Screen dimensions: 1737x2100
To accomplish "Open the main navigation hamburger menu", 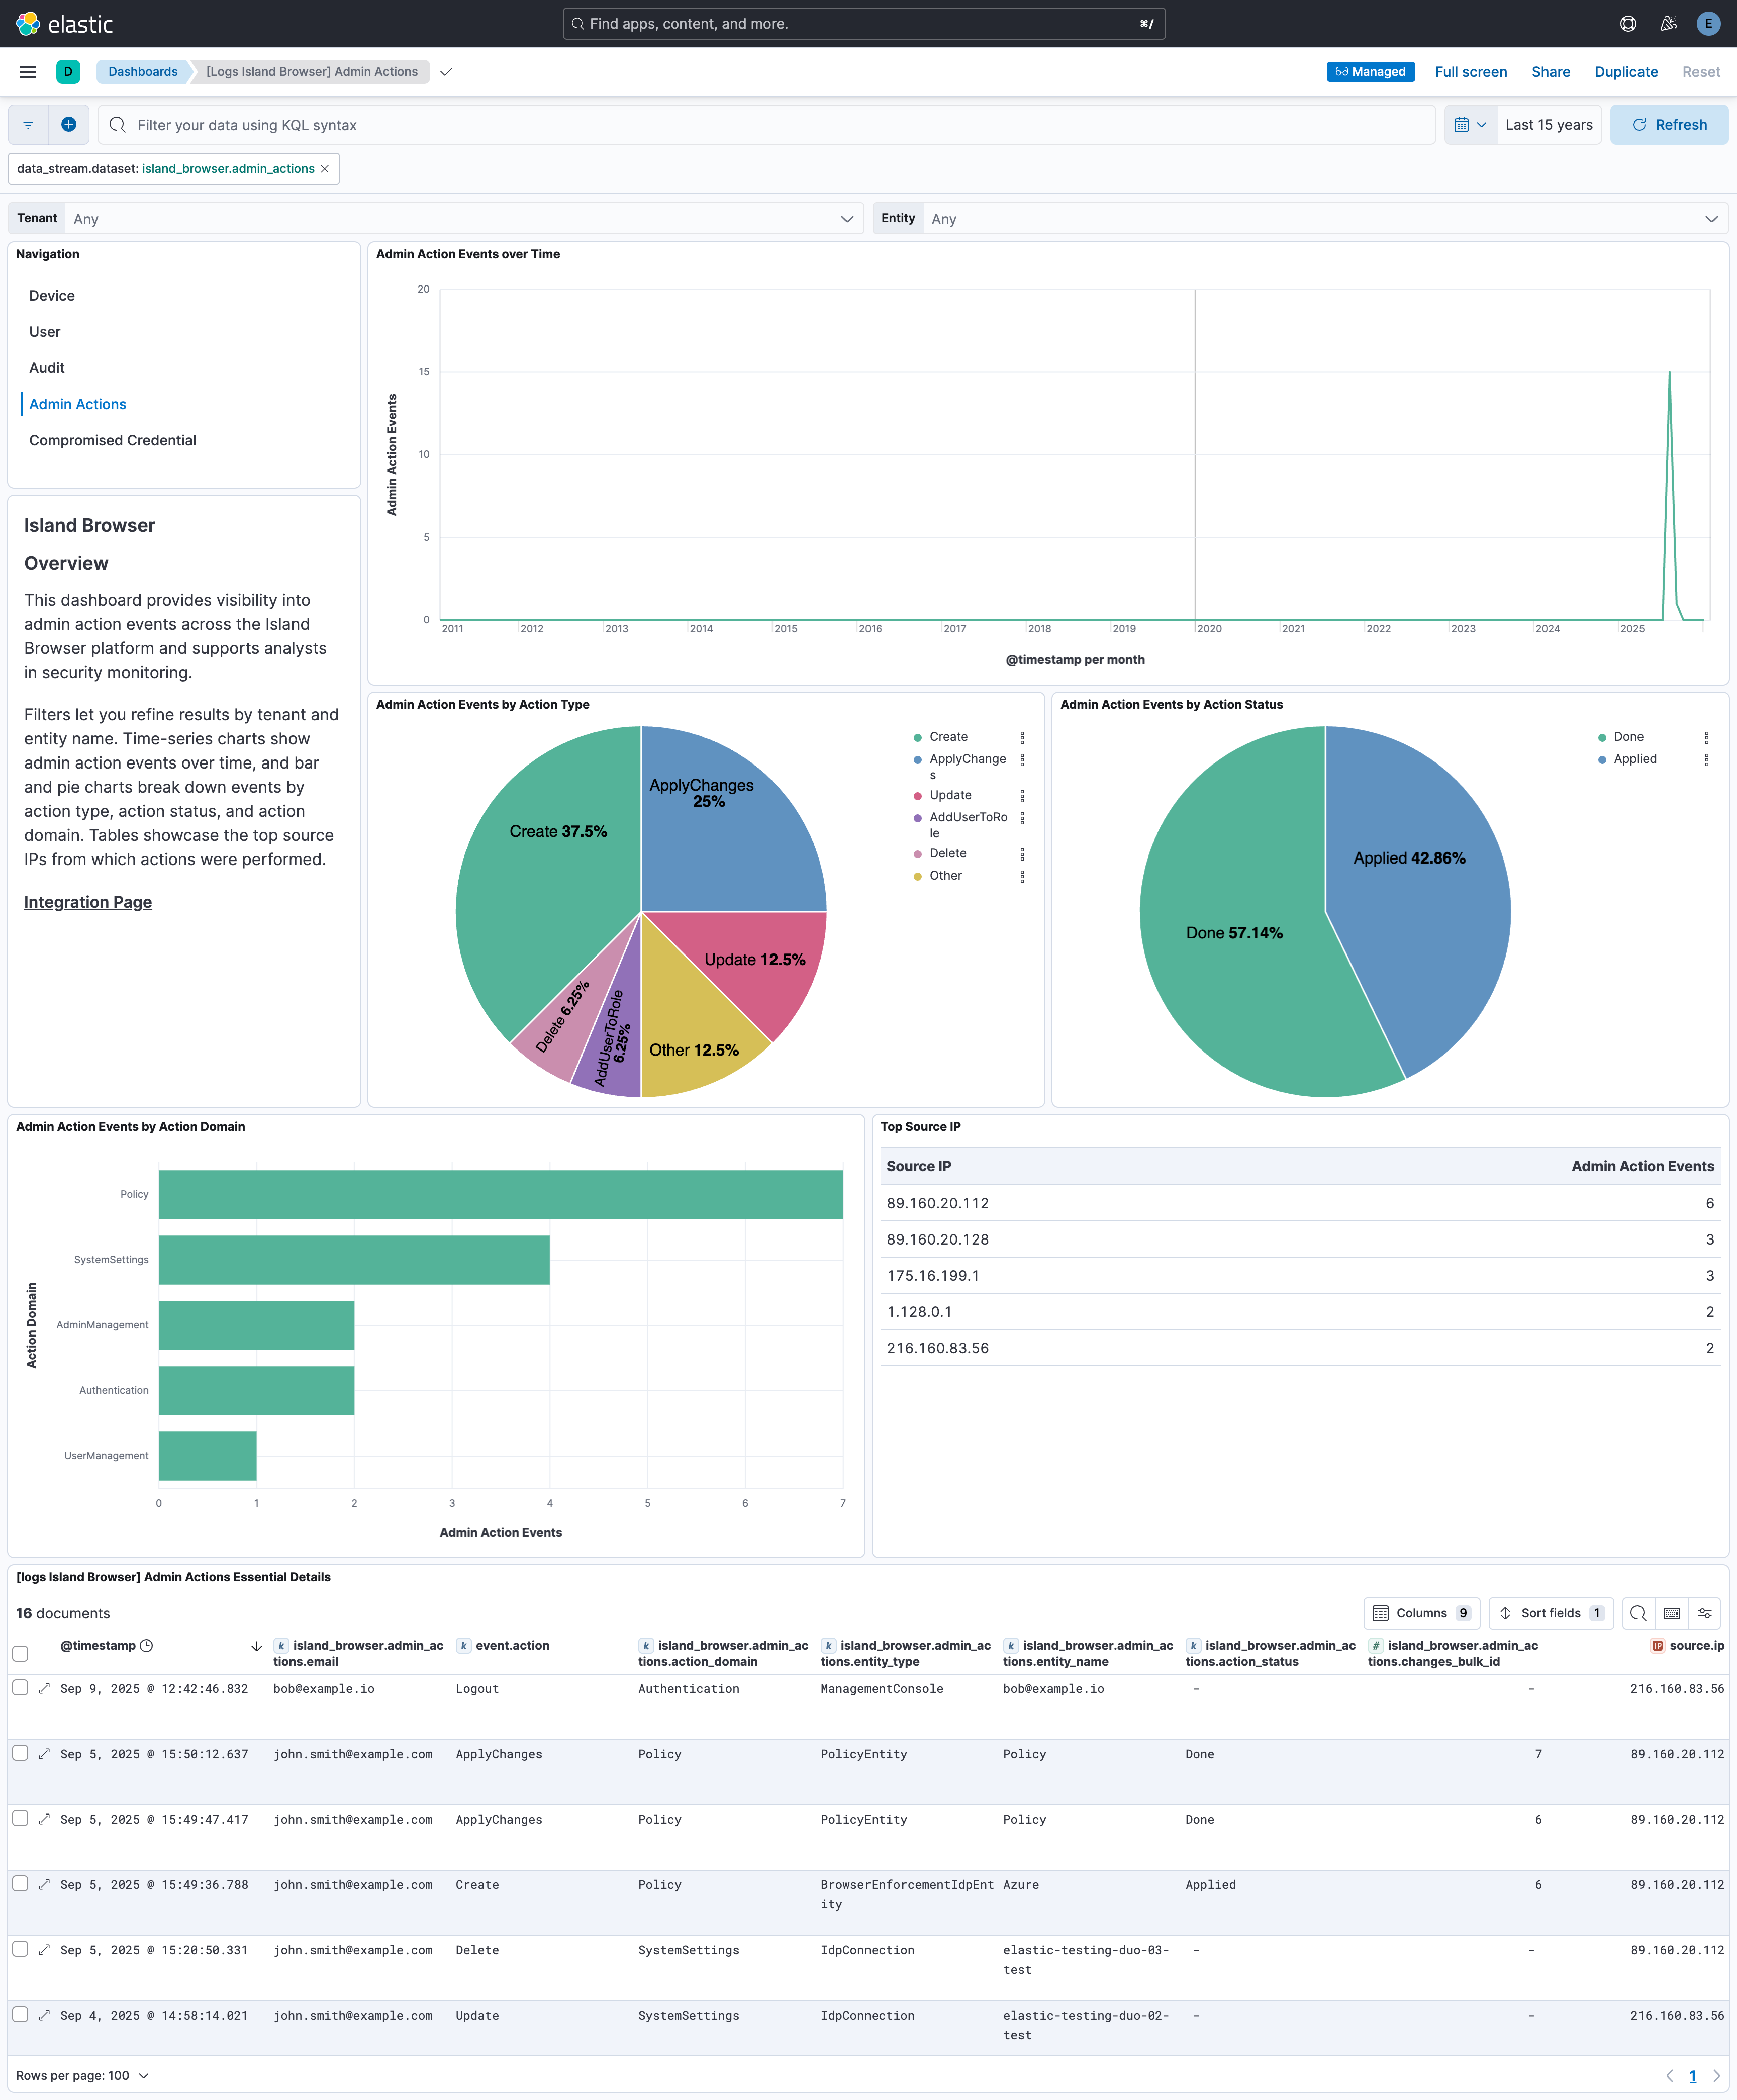I will tap(27, 71).
